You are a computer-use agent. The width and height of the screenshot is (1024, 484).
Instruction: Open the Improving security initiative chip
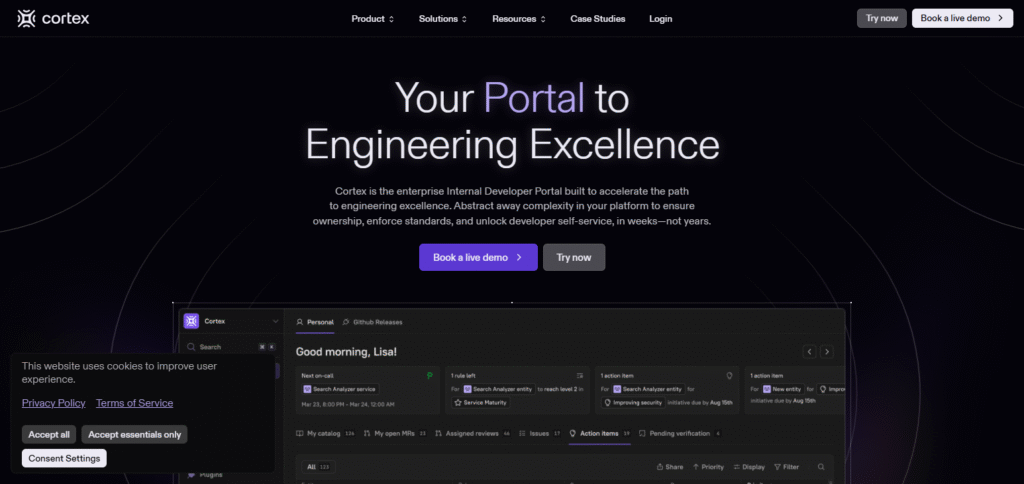click(x=633, y=403)
